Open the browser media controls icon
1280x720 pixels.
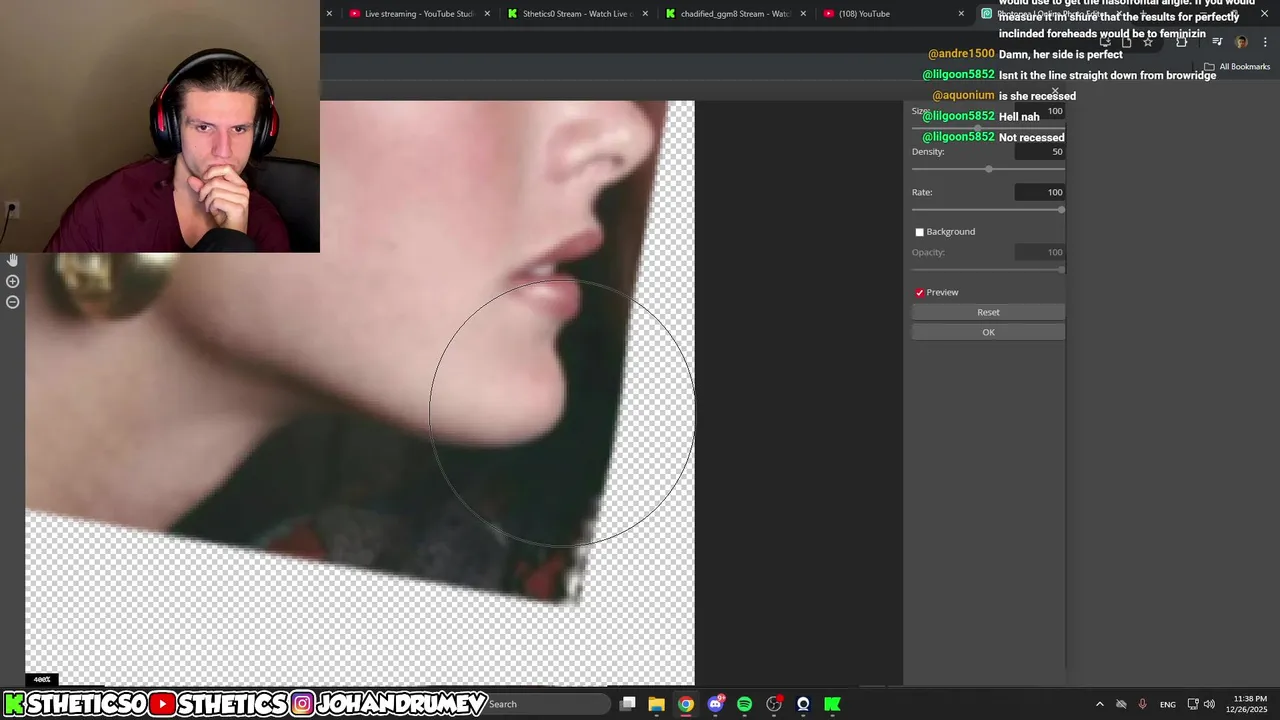click(1217, 42)
